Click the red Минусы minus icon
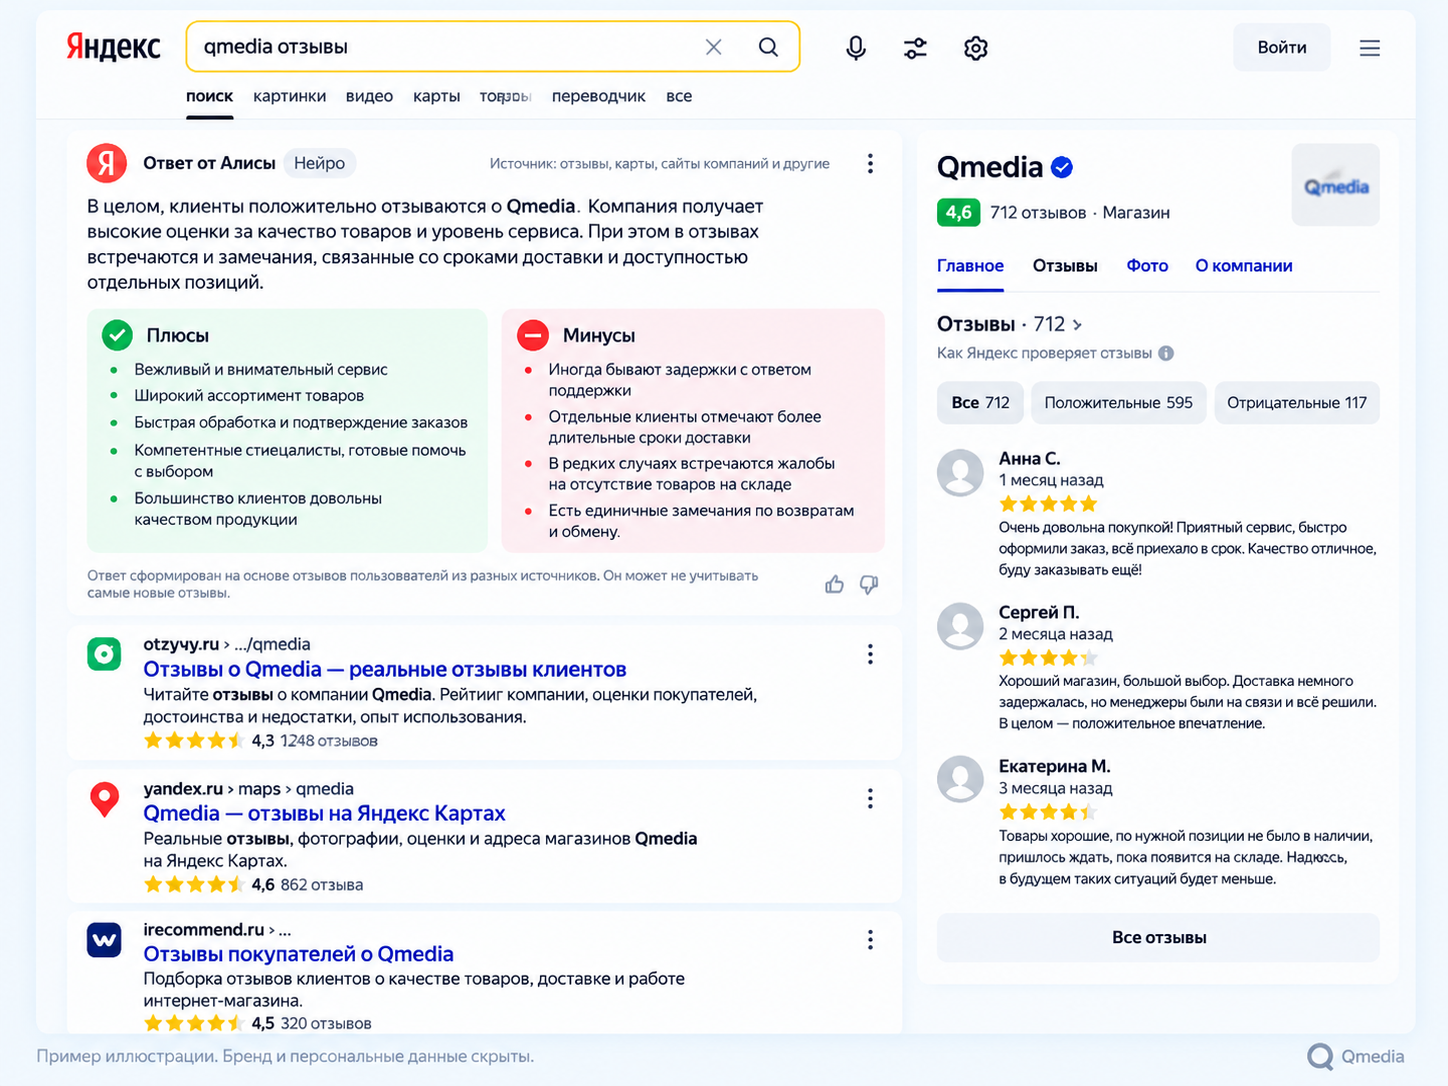The image size is (1448, 1086). click(x=533, y=335)
